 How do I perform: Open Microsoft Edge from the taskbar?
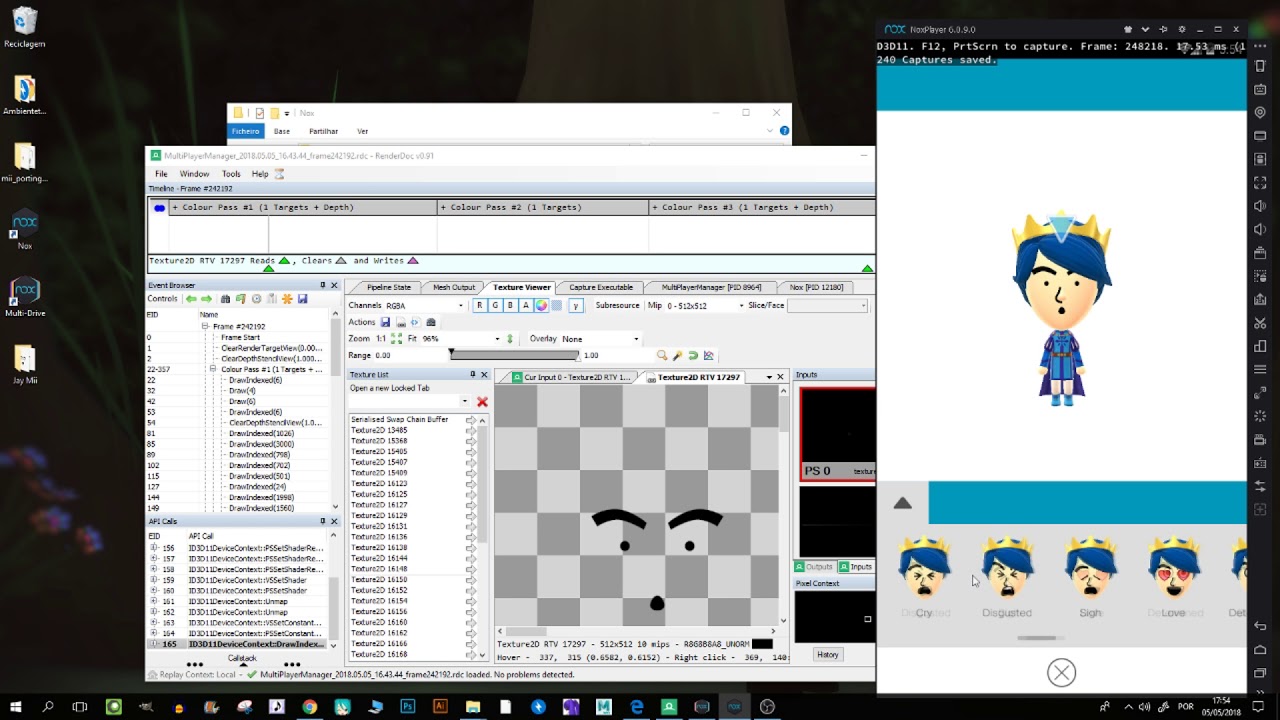click(x=636, y=706)
